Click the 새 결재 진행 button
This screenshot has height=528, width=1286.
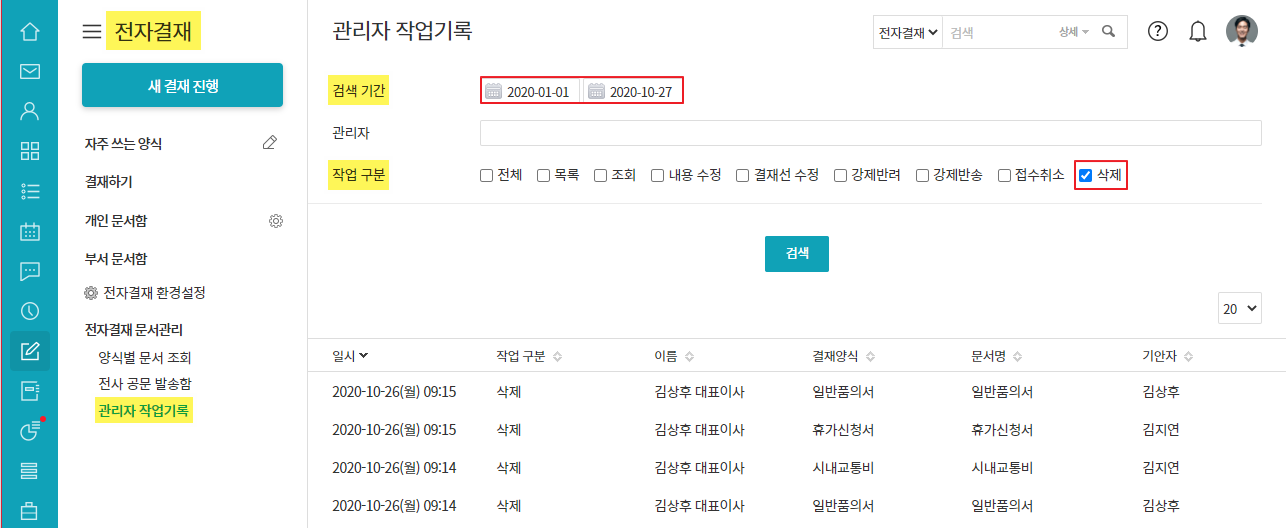[182, 85]
